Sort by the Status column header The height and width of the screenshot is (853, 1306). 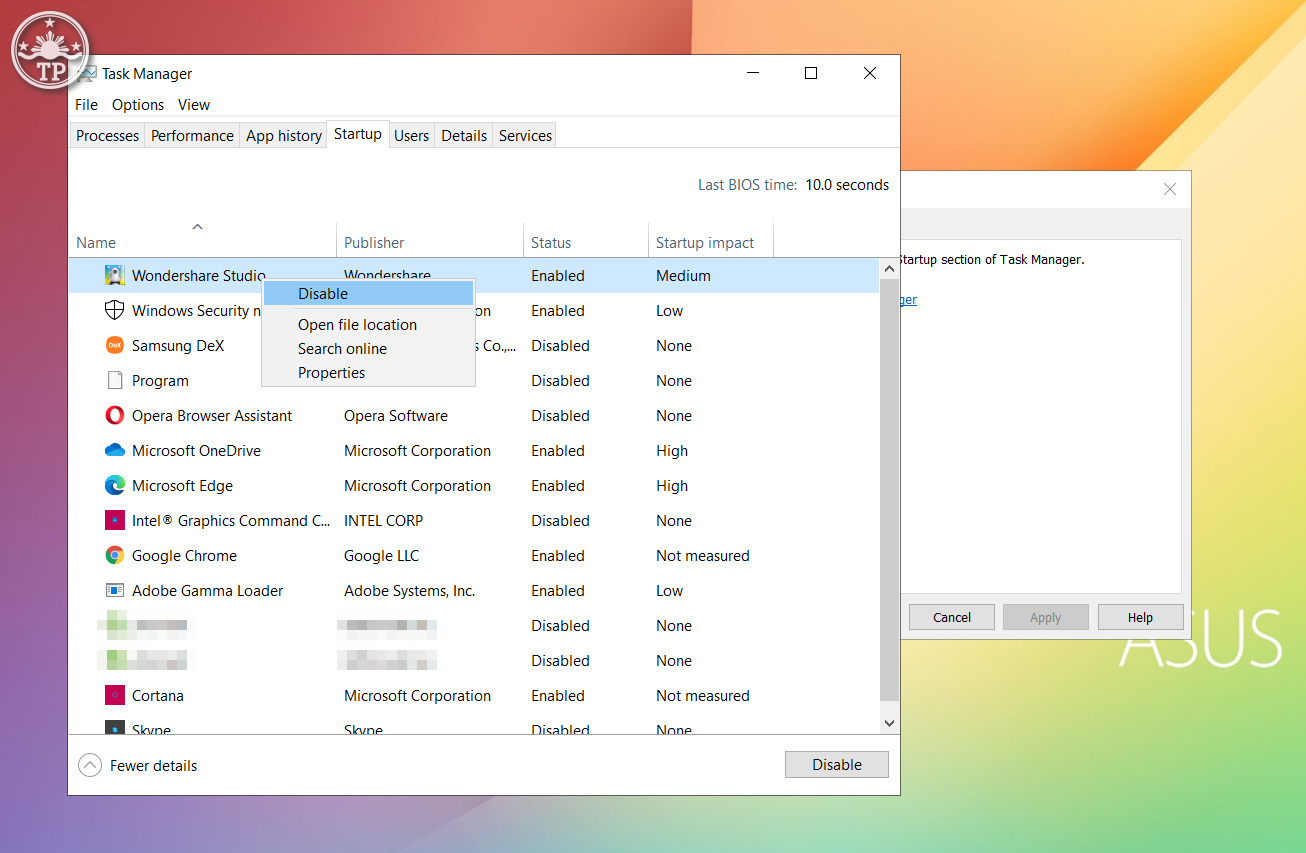(586, 241)
